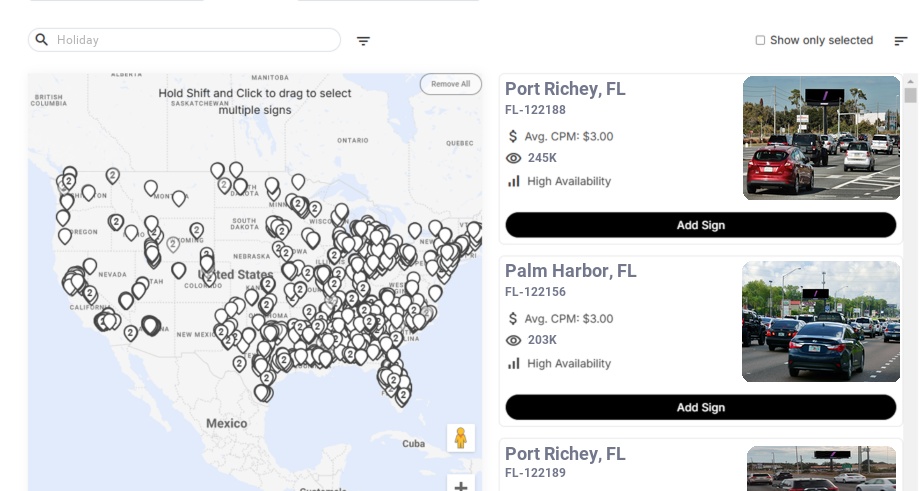Click Remove All button on map
The height and width of the screenshot is (491, 920).
click(x=450, y=84)
